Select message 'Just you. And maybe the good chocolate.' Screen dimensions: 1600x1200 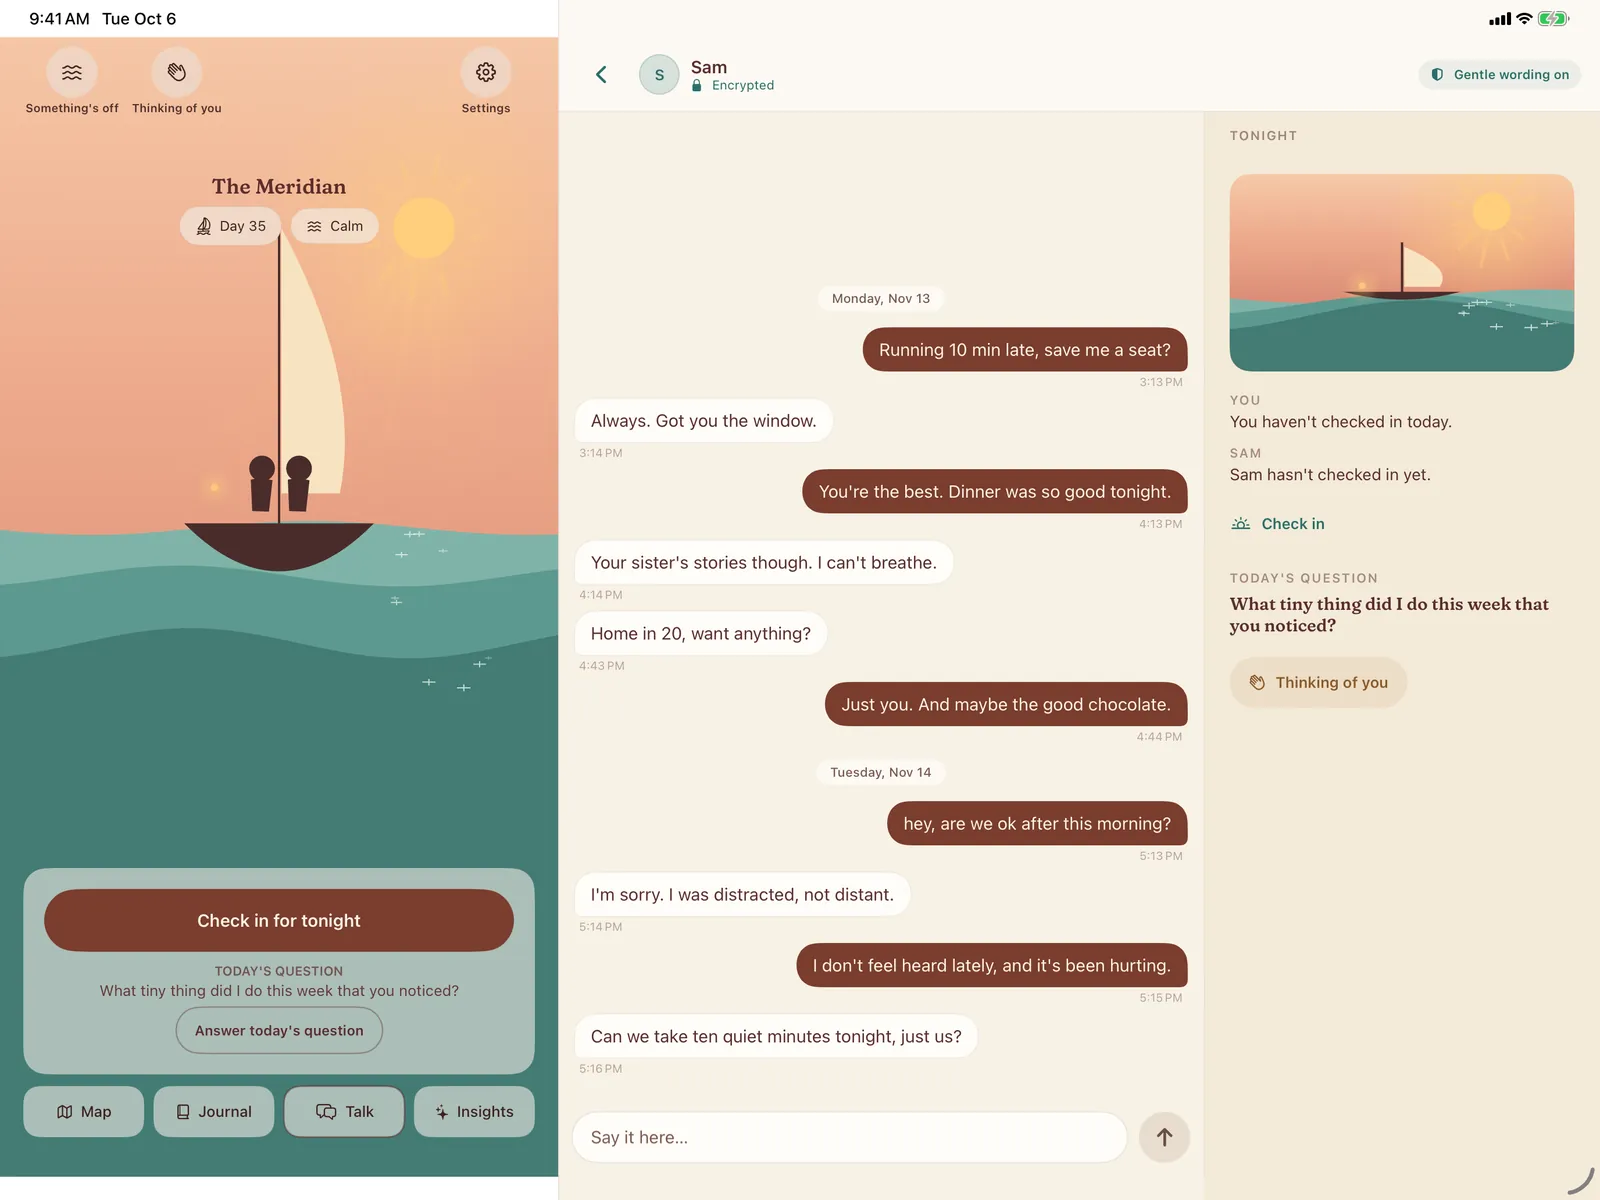1006,705
